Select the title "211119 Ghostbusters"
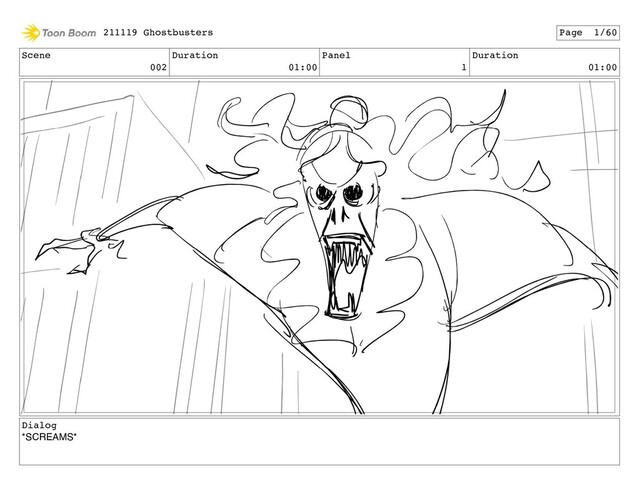Image resolution: width=640 pixels, height=494 pixels. tap(158, 33)
